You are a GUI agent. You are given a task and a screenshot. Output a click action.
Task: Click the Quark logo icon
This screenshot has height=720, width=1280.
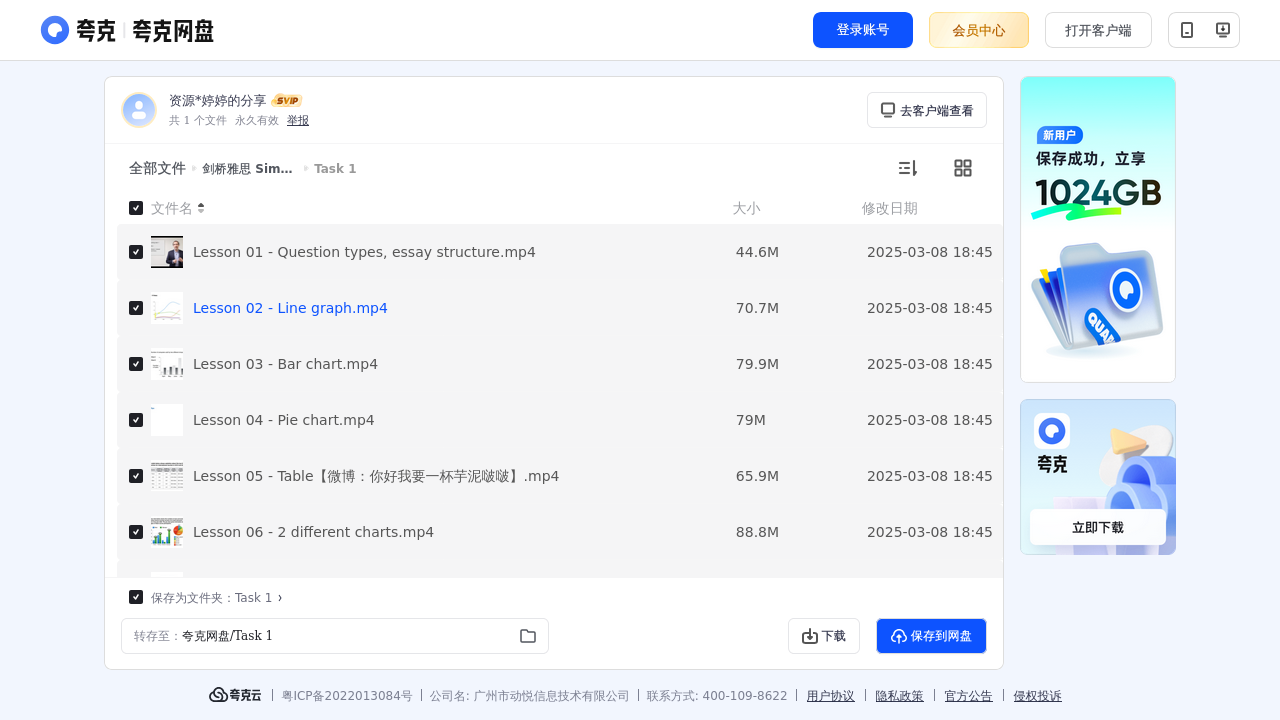[x=55, y=30]
